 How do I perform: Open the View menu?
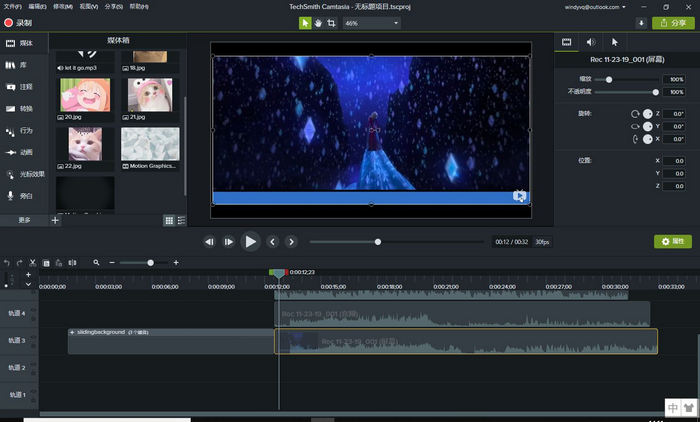tap(88, 7)
